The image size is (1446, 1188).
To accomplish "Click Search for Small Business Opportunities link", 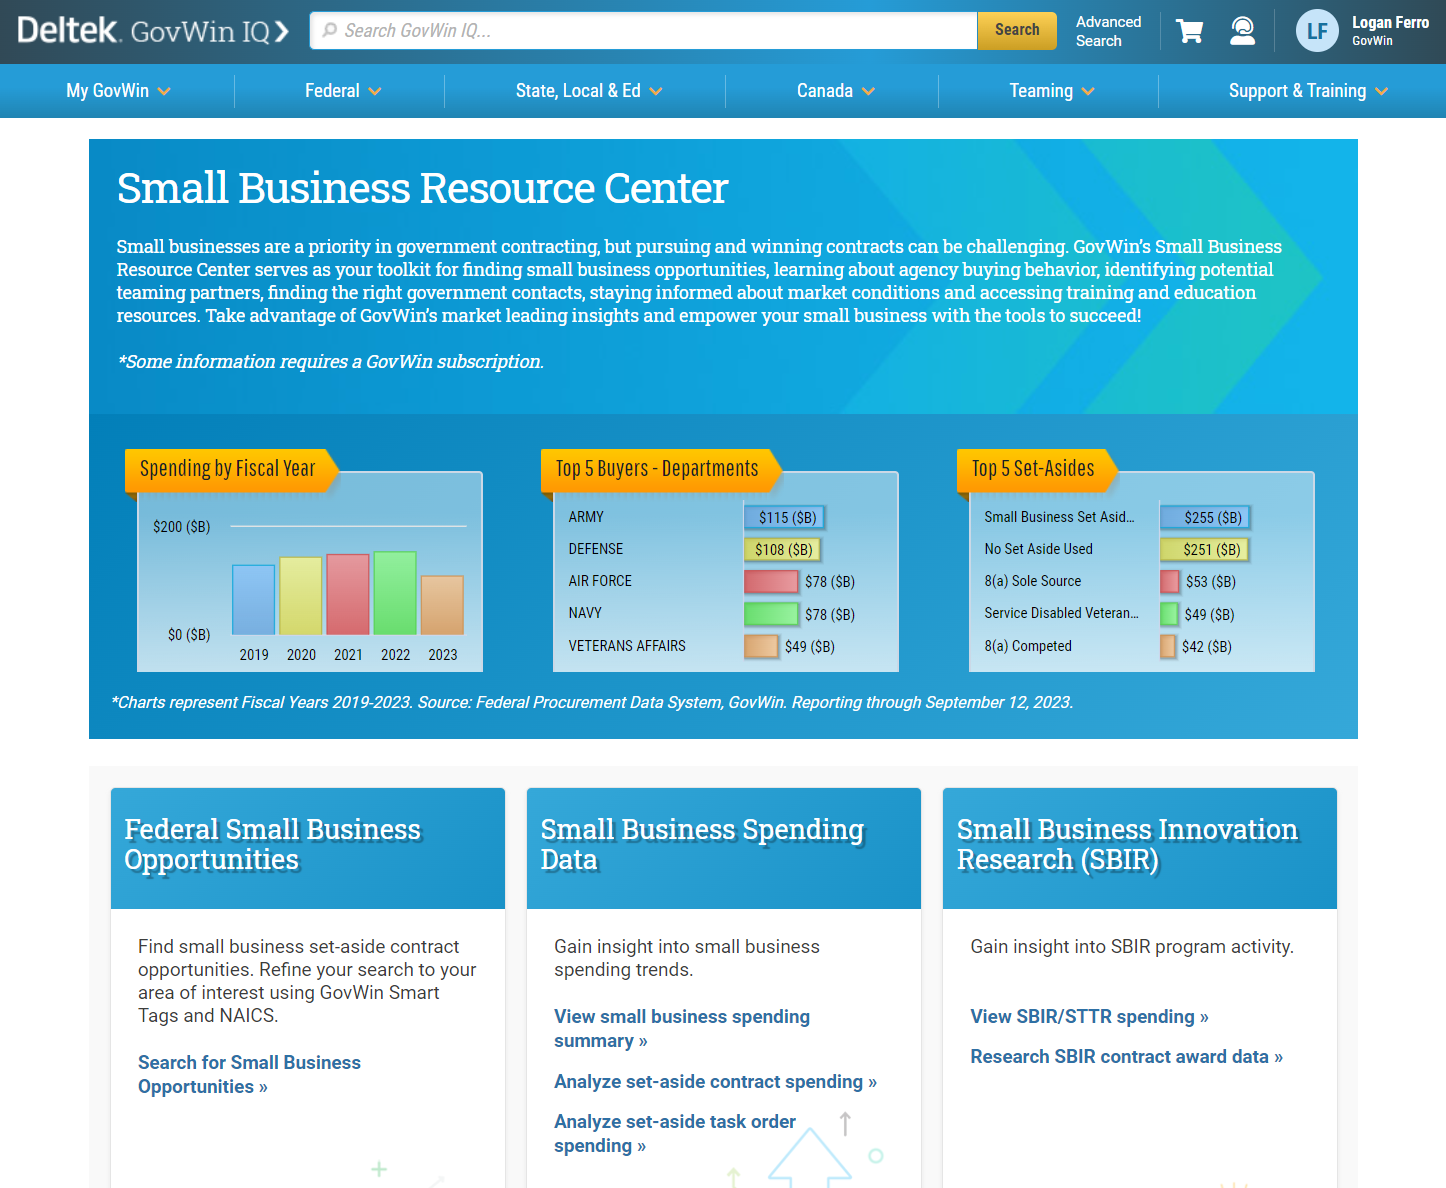I will pos(249,1074).
